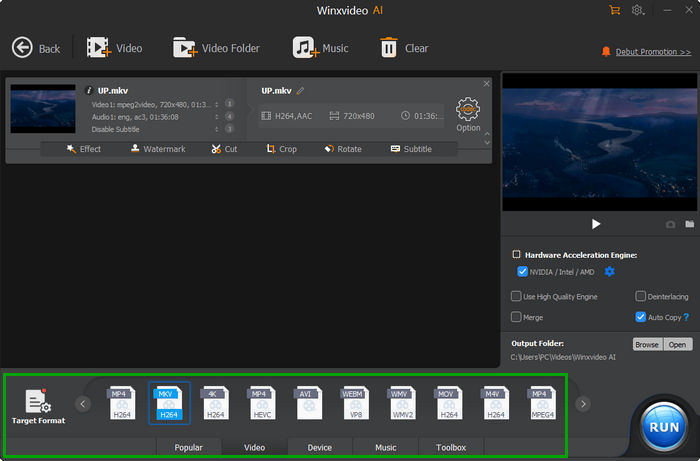Switch to the Device tab
This screenshot has height=461, width=700.
[x=320, y=447]
